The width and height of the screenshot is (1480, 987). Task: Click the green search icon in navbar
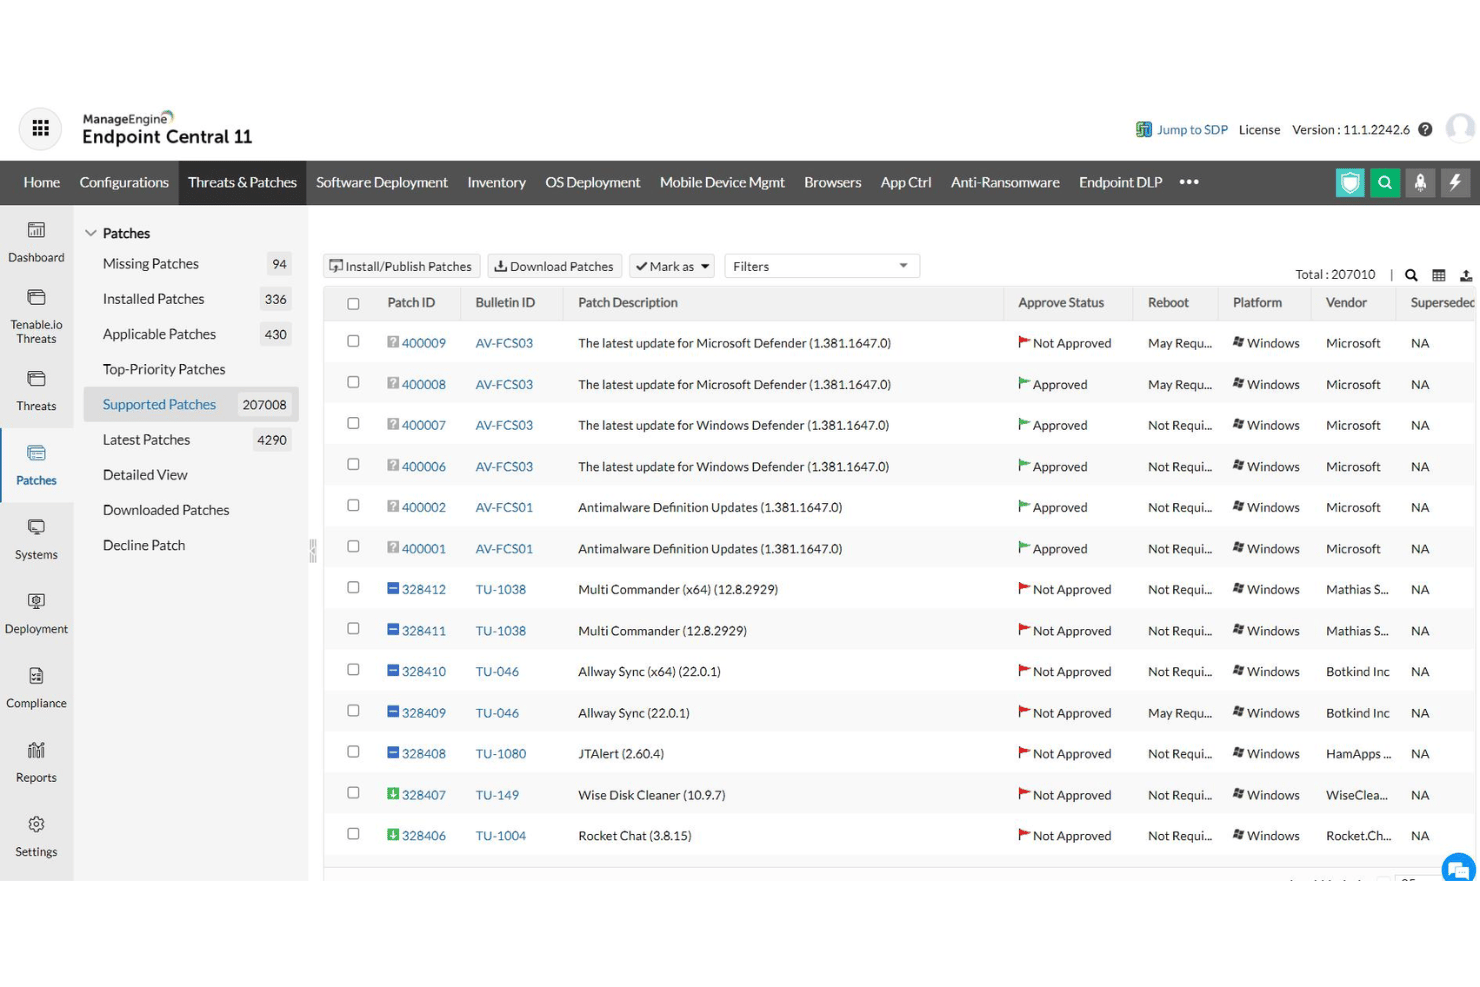coord(1385,182)
